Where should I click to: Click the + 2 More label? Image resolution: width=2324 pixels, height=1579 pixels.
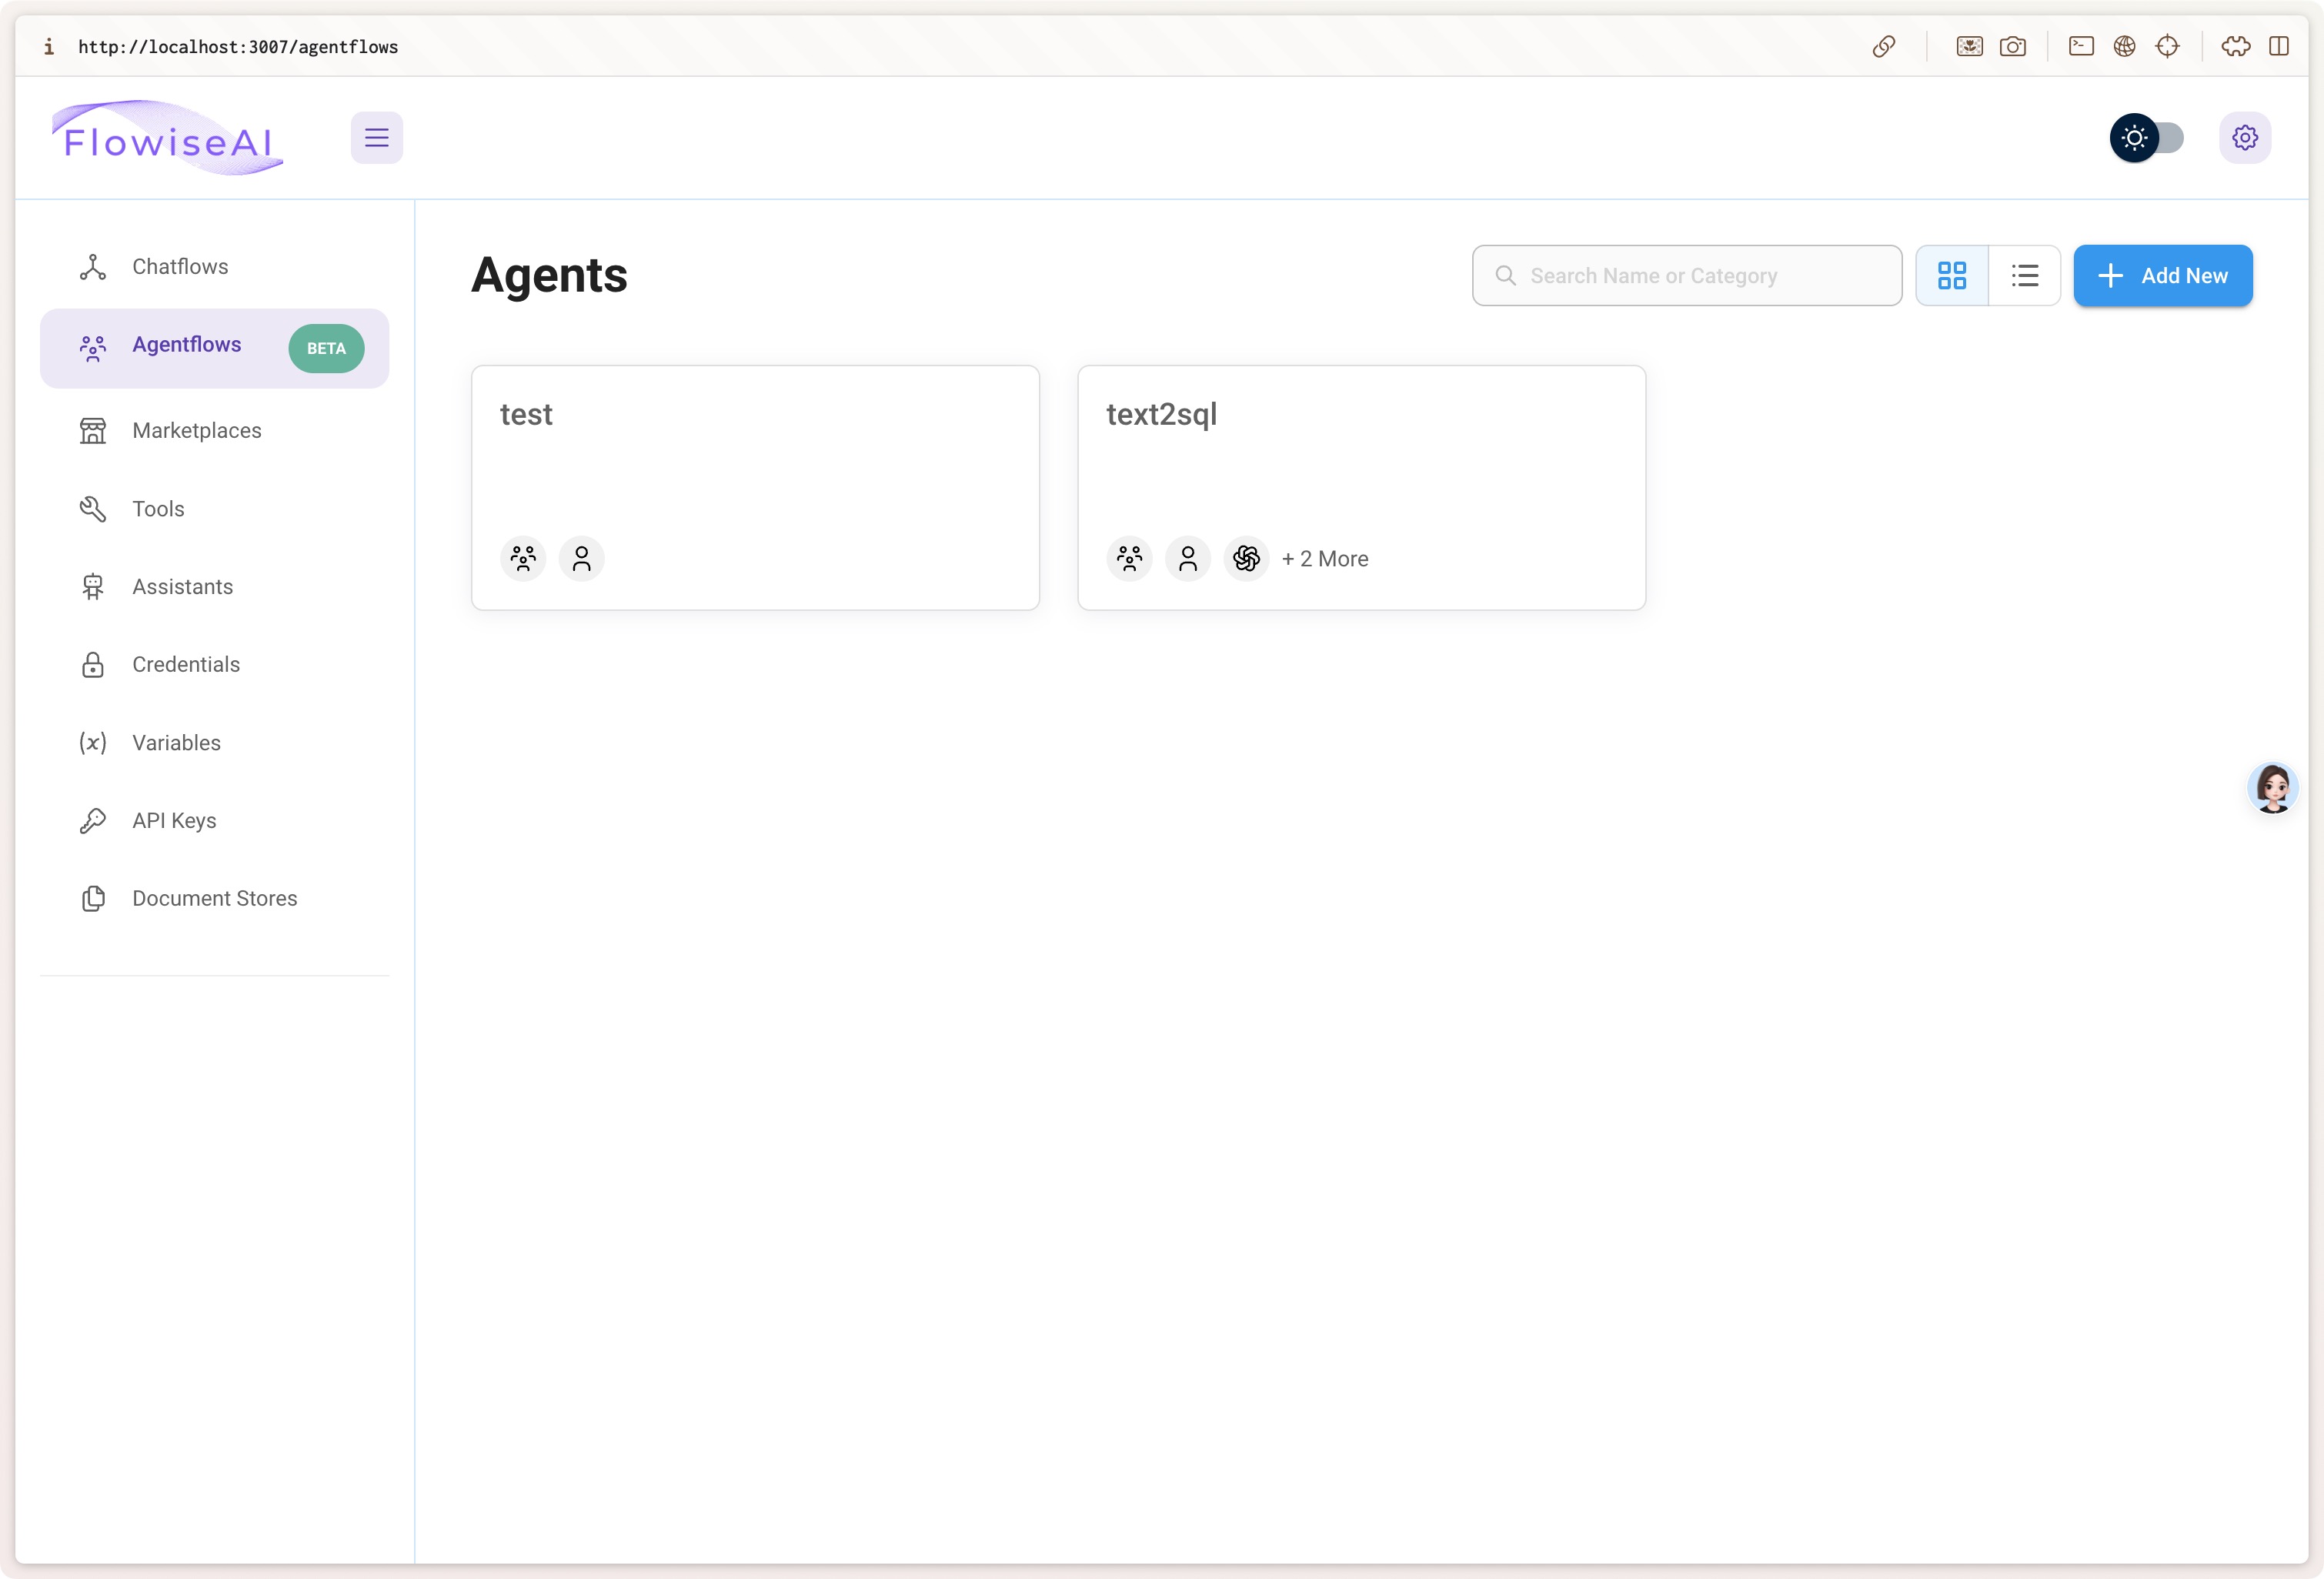tap(1324, 559)
